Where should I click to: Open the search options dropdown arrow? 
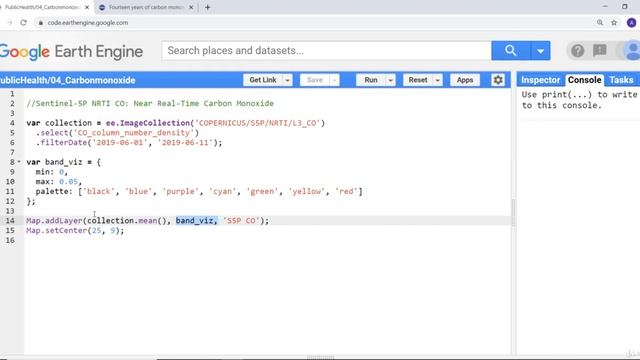(540, 51)
